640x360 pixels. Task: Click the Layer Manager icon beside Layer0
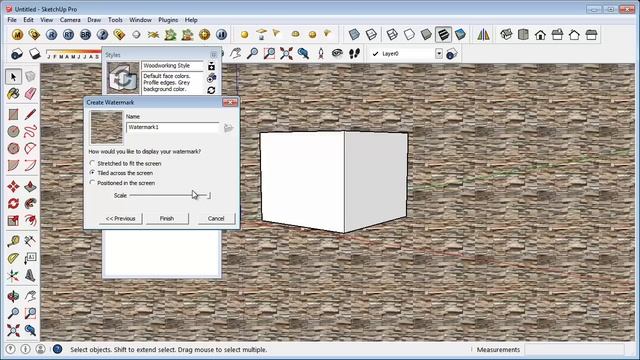click(451, 53)
